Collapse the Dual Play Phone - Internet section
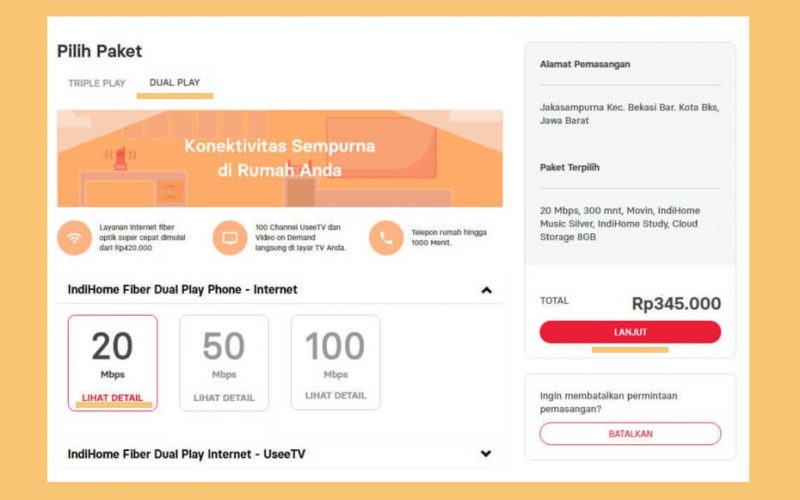The height and width of the screenshot is (500, 800). (486, 290)
